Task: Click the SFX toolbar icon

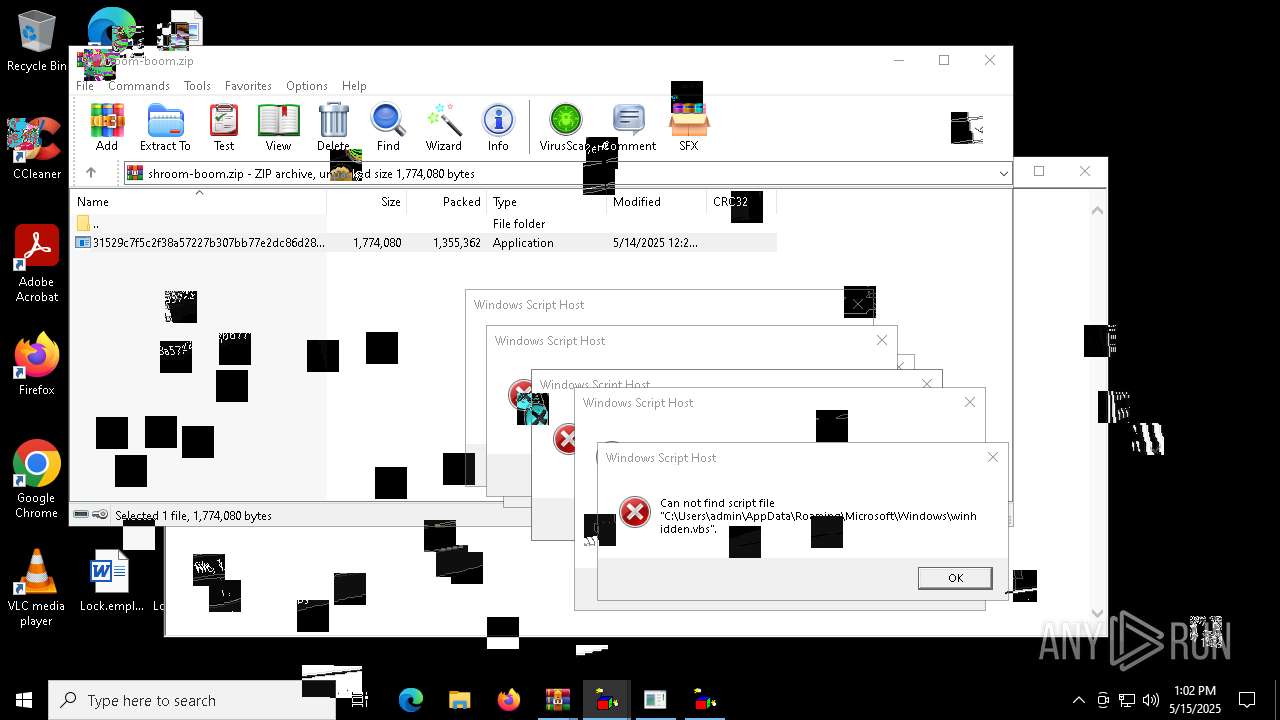Action: [688, 127]
